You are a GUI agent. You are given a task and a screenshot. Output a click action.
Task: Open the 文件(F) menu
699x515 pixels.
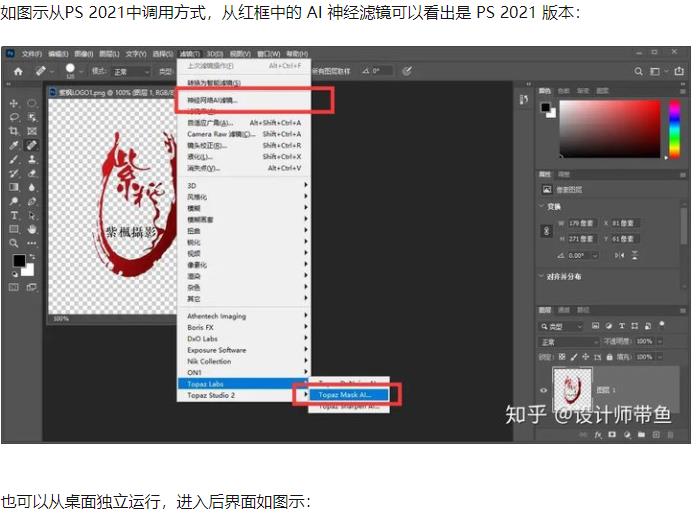pyautogui.click(x=32, y=54)
